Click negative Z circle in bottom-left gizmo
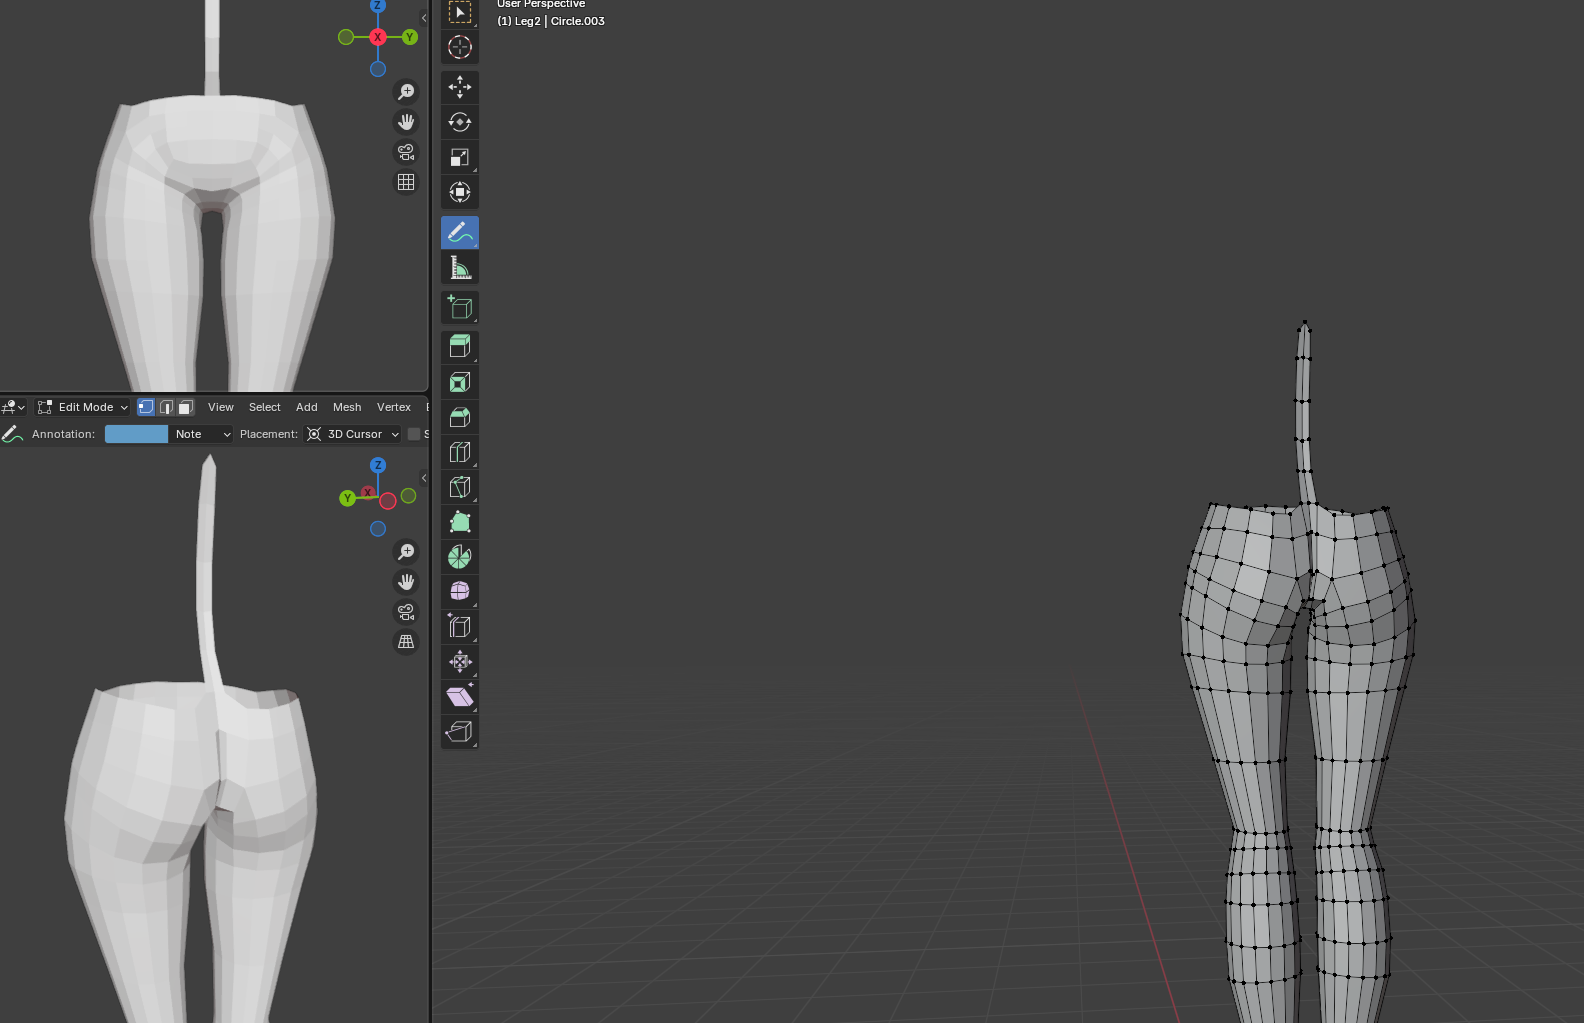This screenshot has height=1023, width=1584. pyautogui.click(x=378, y=529)
